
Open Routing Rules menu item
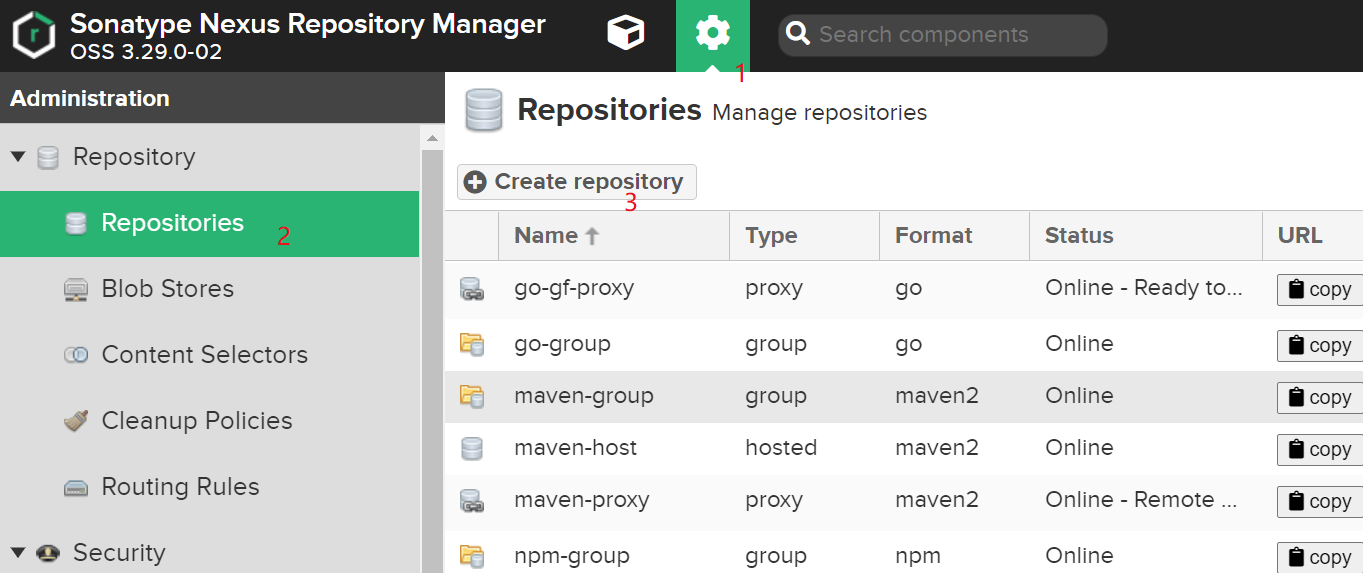point(180,487)
